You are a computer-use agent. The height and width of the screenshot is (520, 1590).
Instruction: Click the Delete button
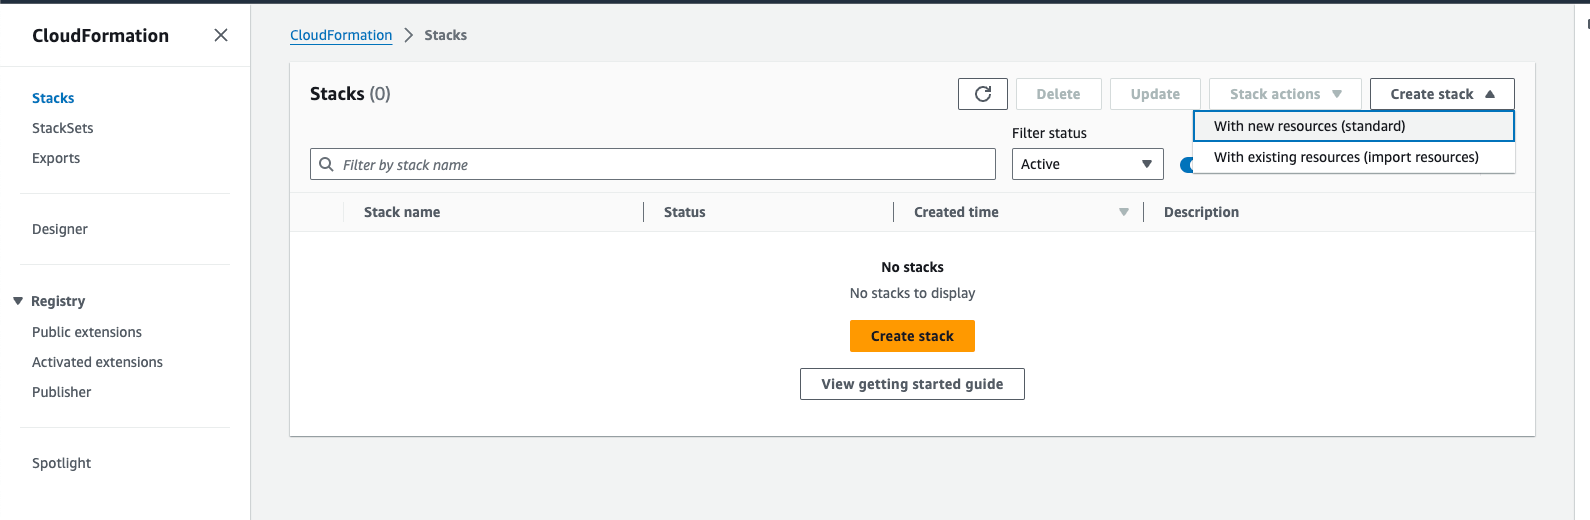click(x=1058, y=94)
